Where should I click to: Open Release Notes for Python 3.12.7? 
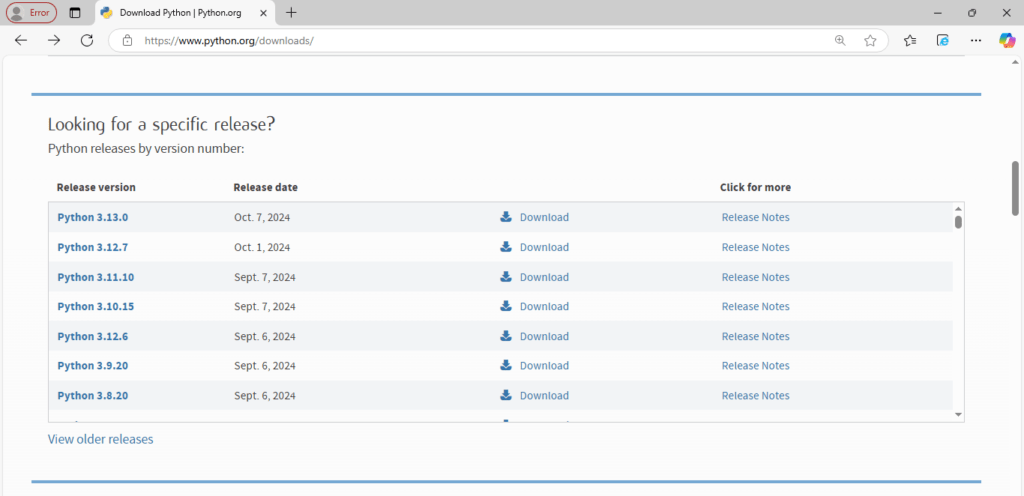[756, 247]
